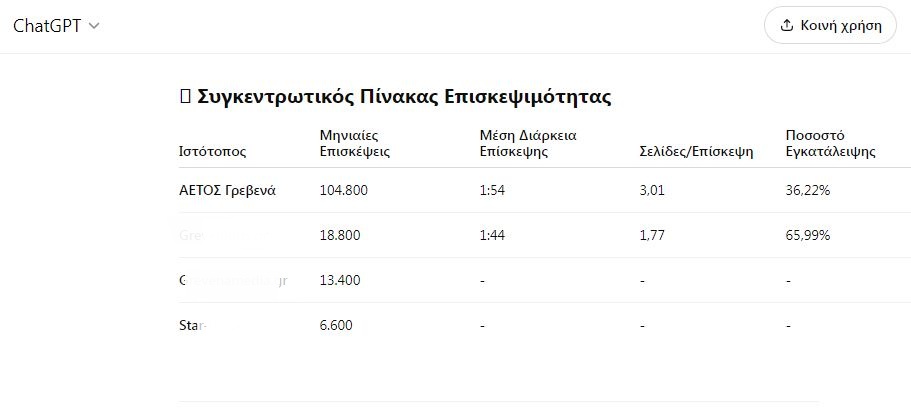911x409 pixels.
Task: Click the Μέση Διάρκεια Επίσκεψης column header
Action: [528, 143]
